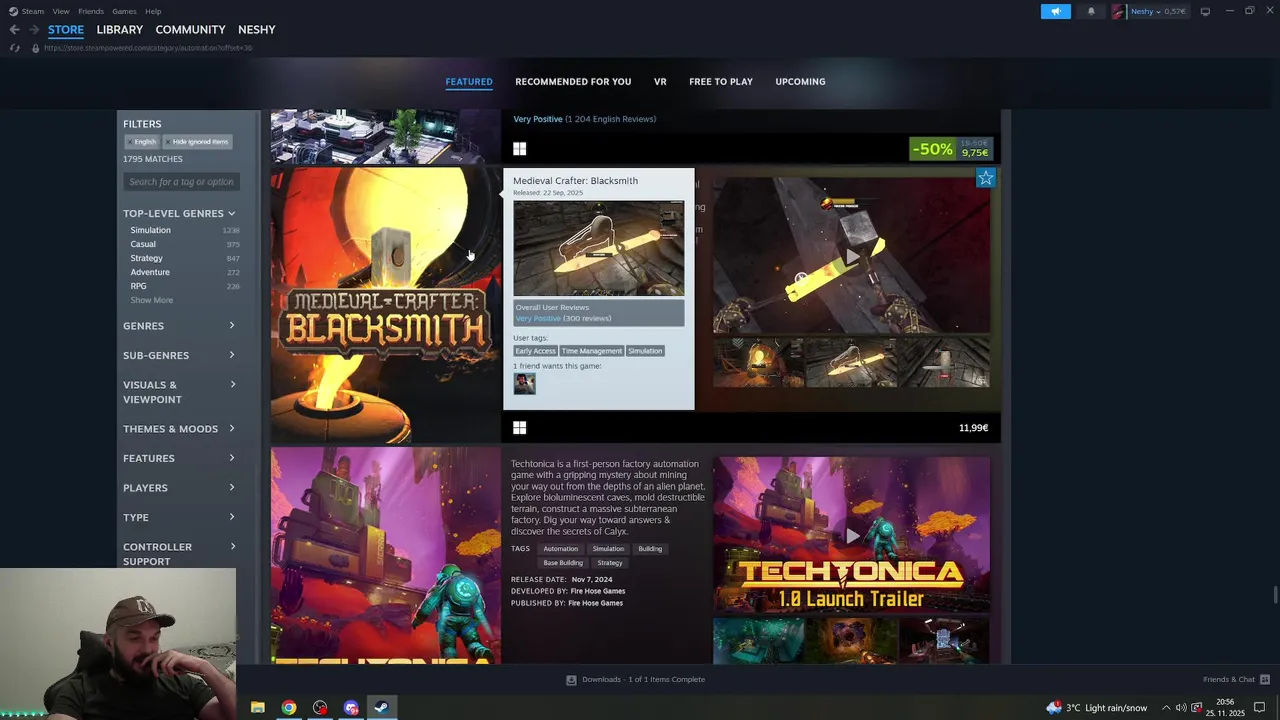Collapse the Top-Level Genres section
The width and height of the screenshot is (1280, 720).
point(179,213)
